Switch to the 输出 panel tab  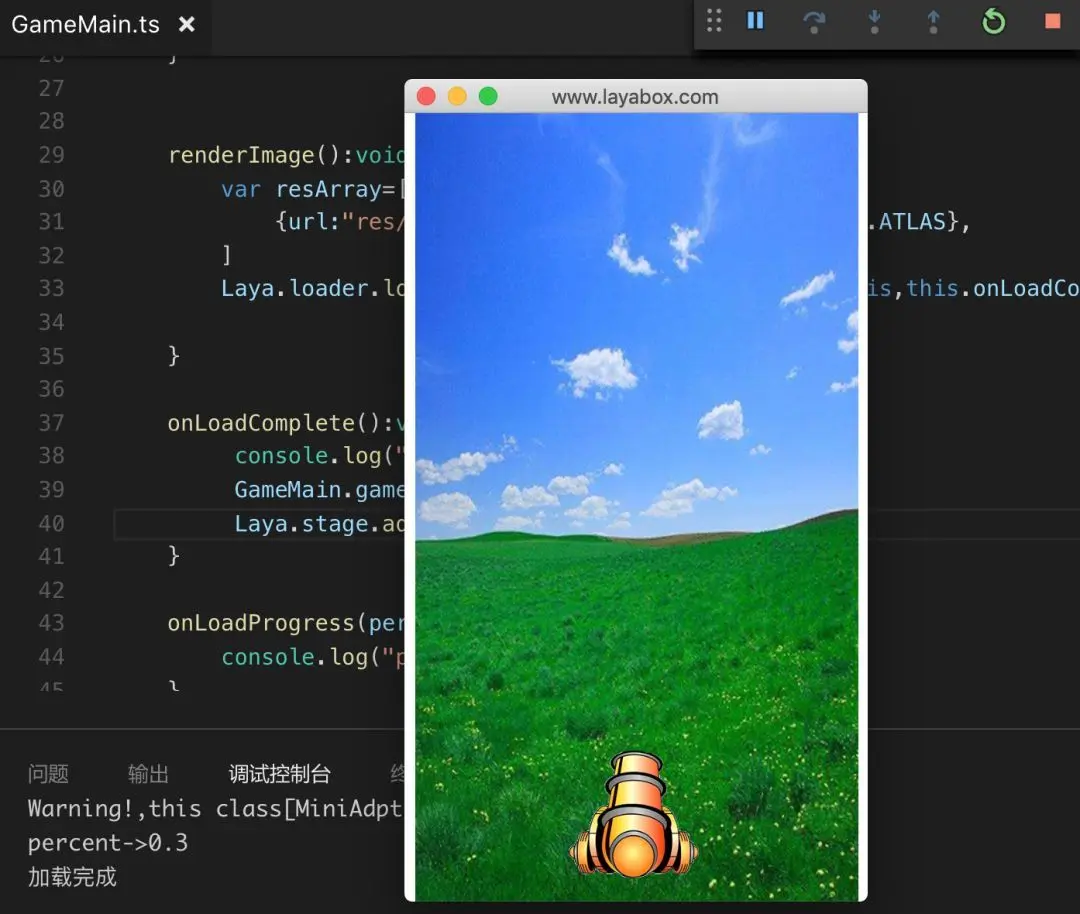click(x=148, y=773)
